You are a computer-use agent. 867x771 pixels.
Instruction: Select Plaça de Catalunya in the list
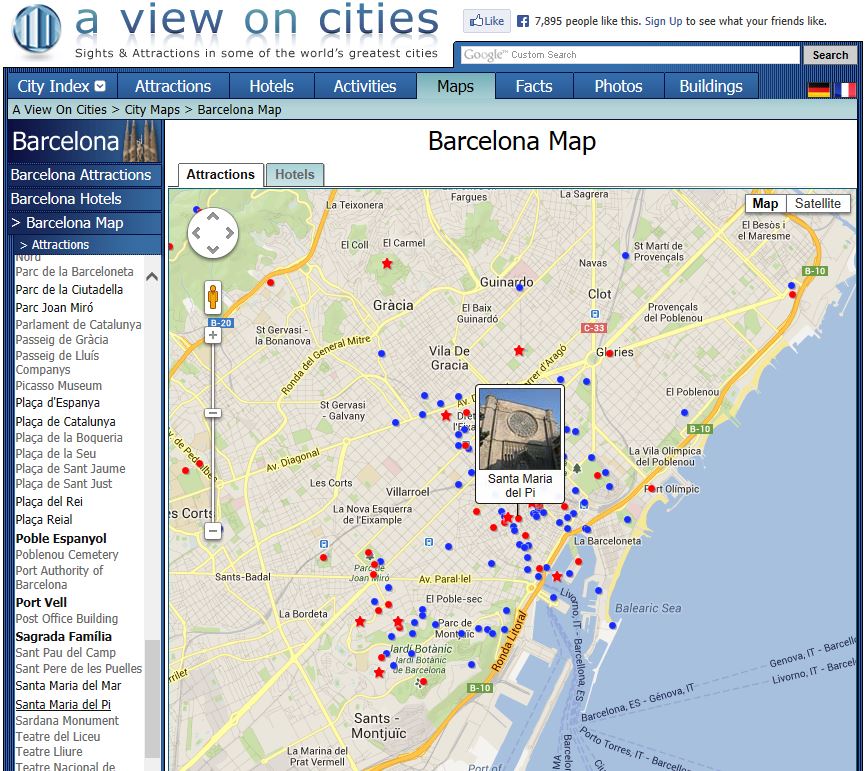coord(65,421)
